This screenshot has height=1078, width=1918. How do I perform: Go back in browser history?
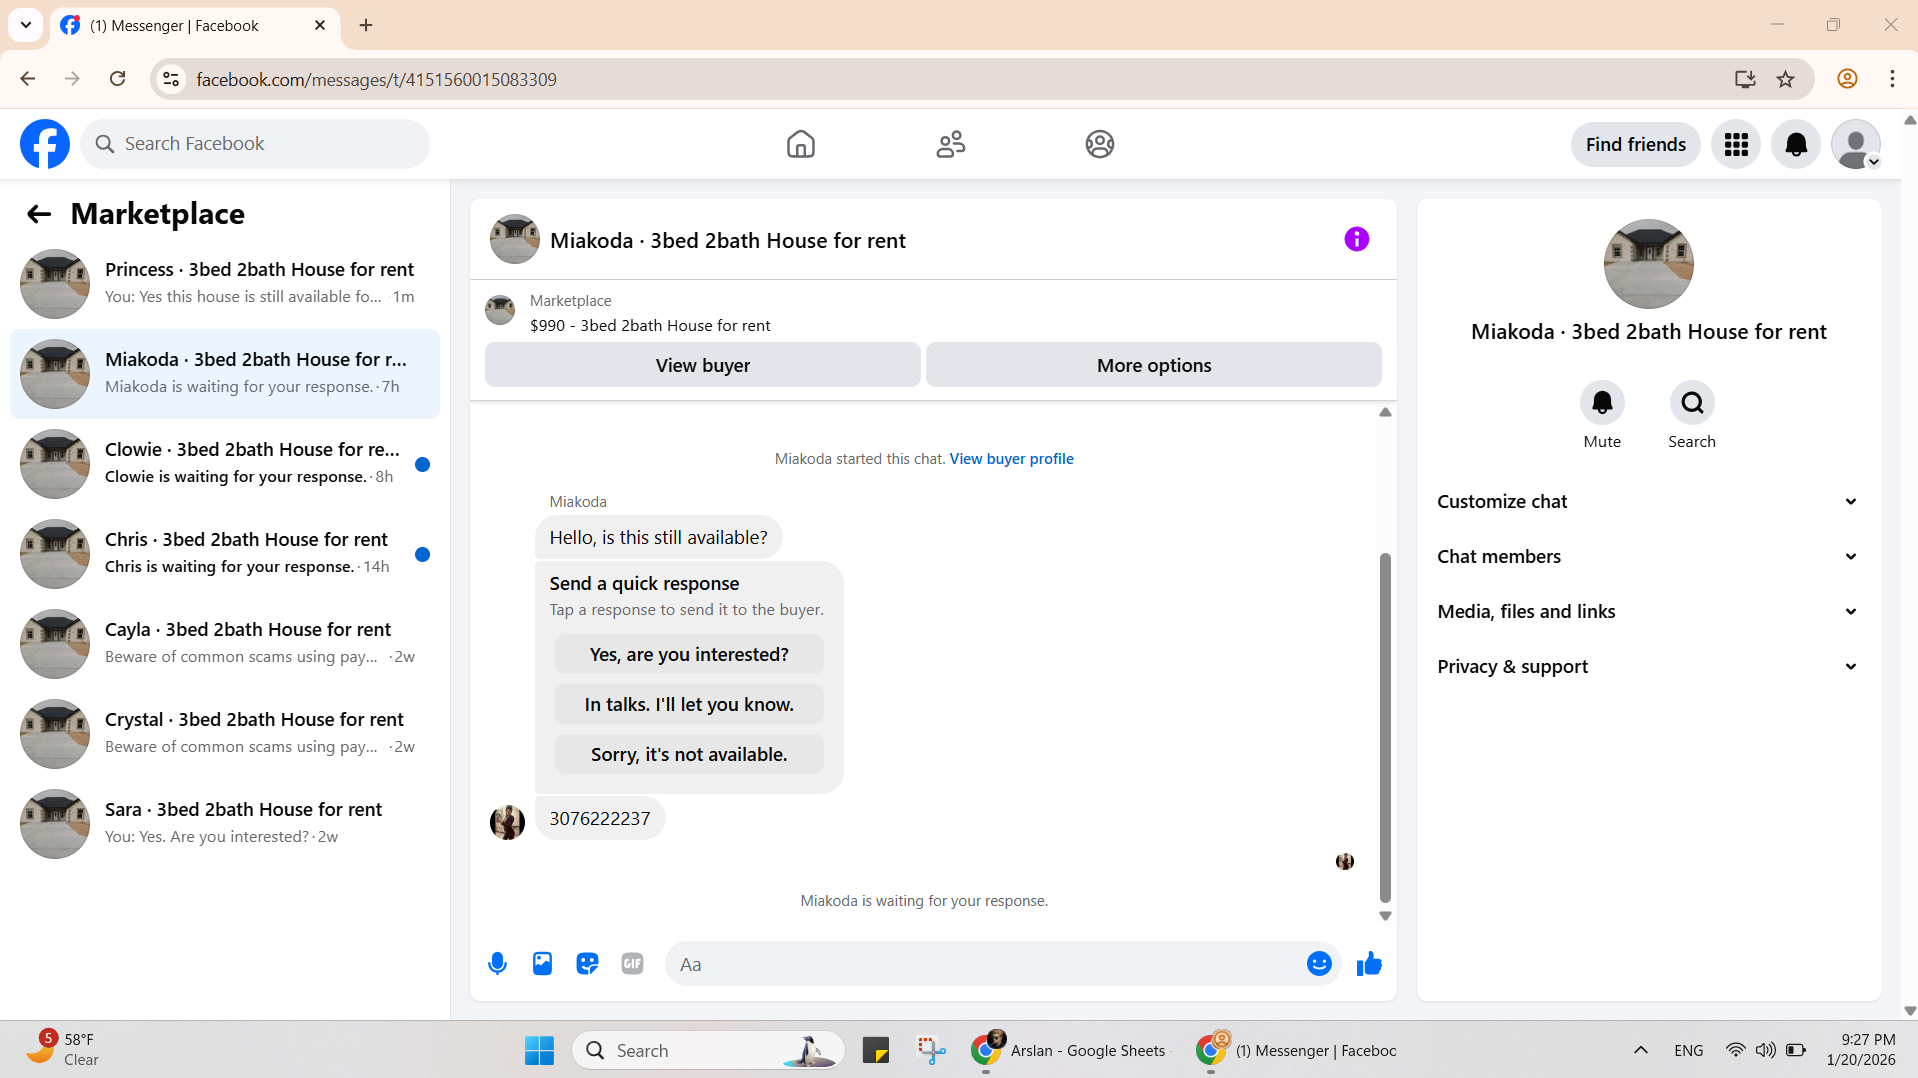tap(28, 79)
